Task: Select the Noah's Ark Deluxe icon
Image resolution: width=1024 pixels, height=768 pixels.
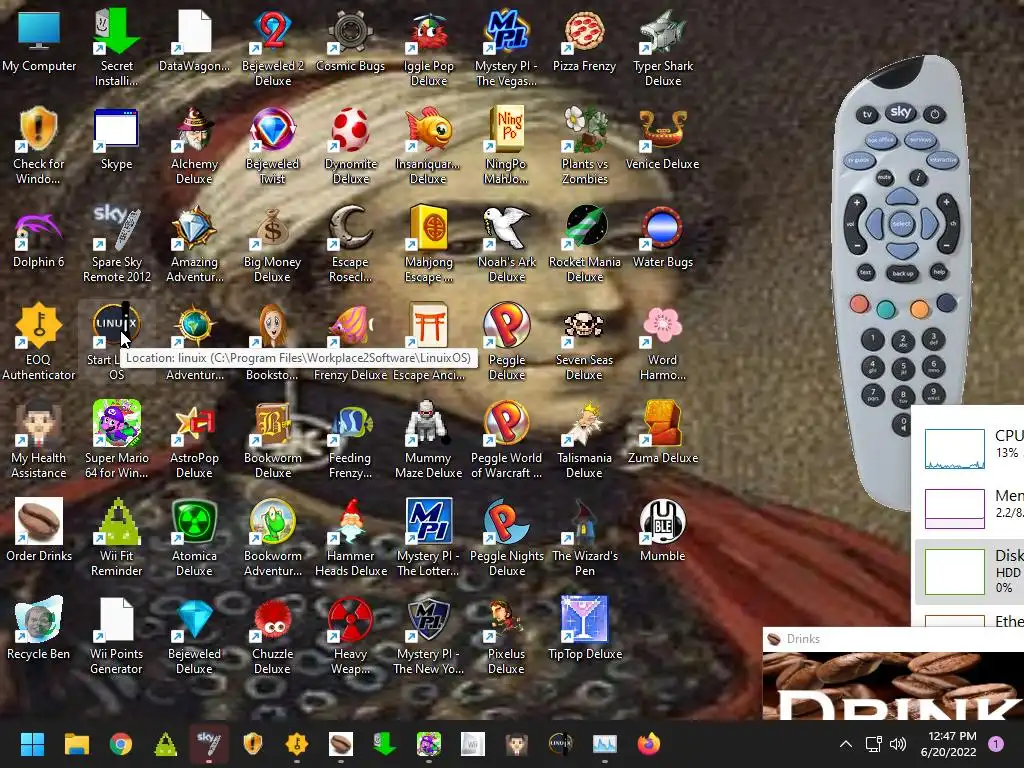Action: 506,245
